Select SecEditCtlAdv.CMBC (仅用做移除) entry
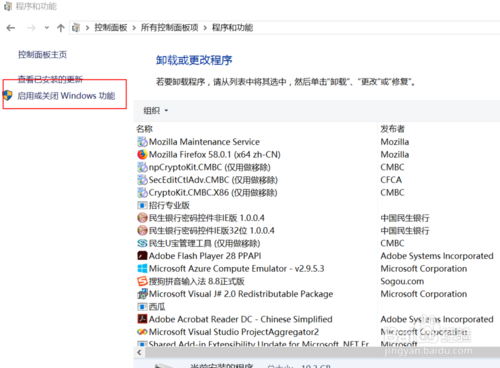 tap(213, 180)
